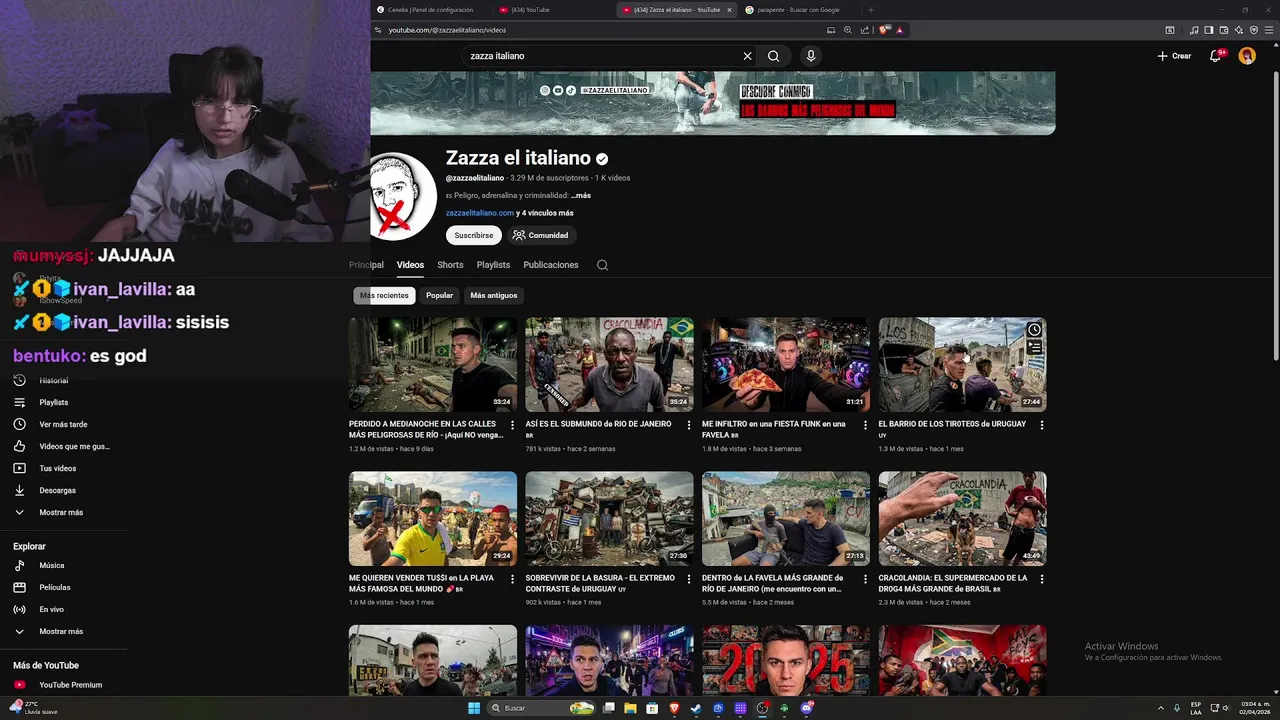The width and height of the screenshot is (1280, 720).
Task: Clear the YouTube search box text
Action: (x=747, y=56)
